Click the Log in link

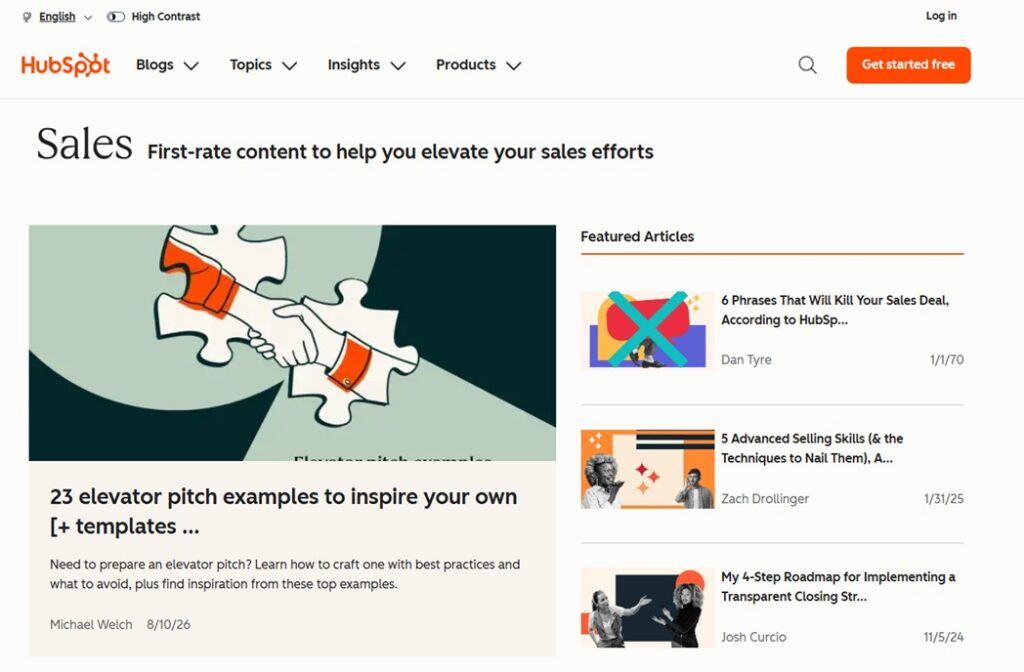[x=941, y=16]
